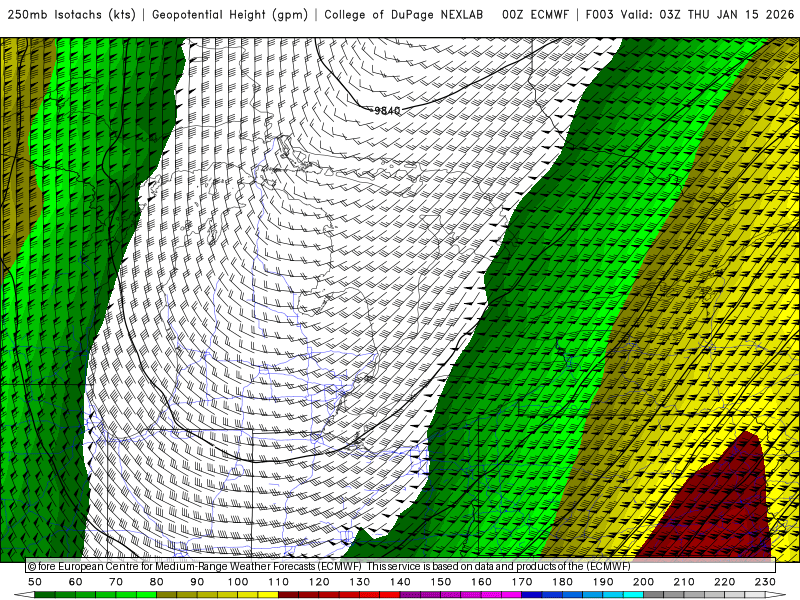The image size is (800, 600).
Task: Click the ECMWF copyright notice text
Action: pos(329,566)
